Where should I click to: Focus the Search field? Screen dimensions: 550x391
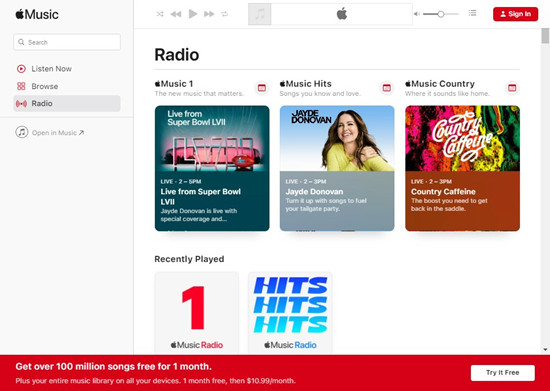67,42
